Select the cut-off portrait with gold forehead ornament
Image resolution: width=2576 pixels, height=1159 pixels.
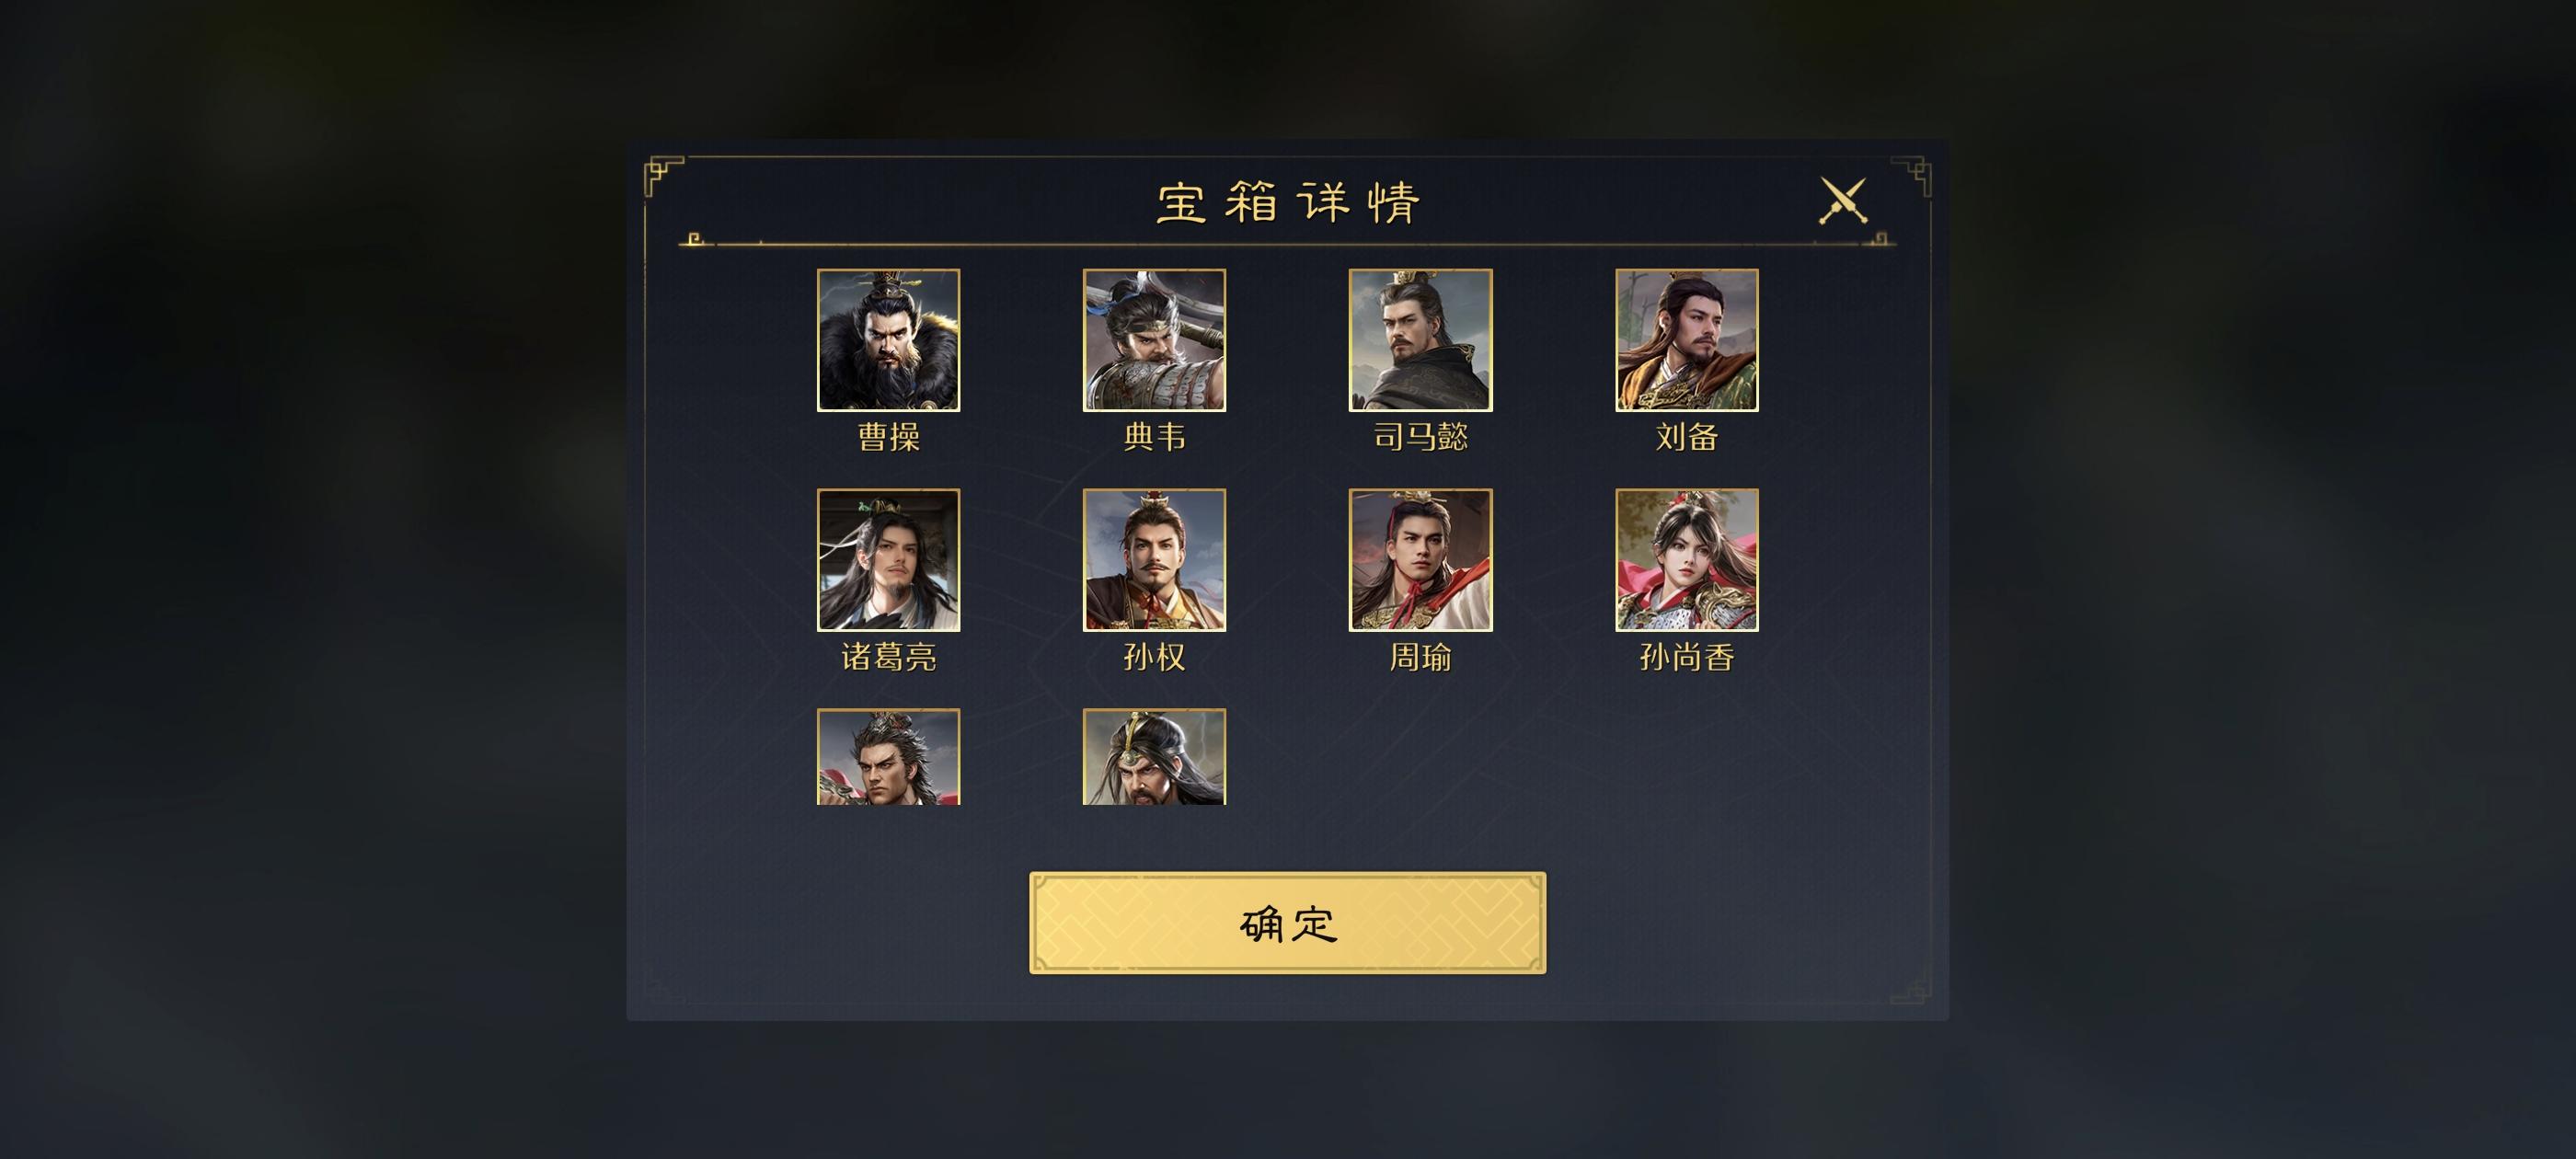pyautogui.click(x=1154, y=757)
